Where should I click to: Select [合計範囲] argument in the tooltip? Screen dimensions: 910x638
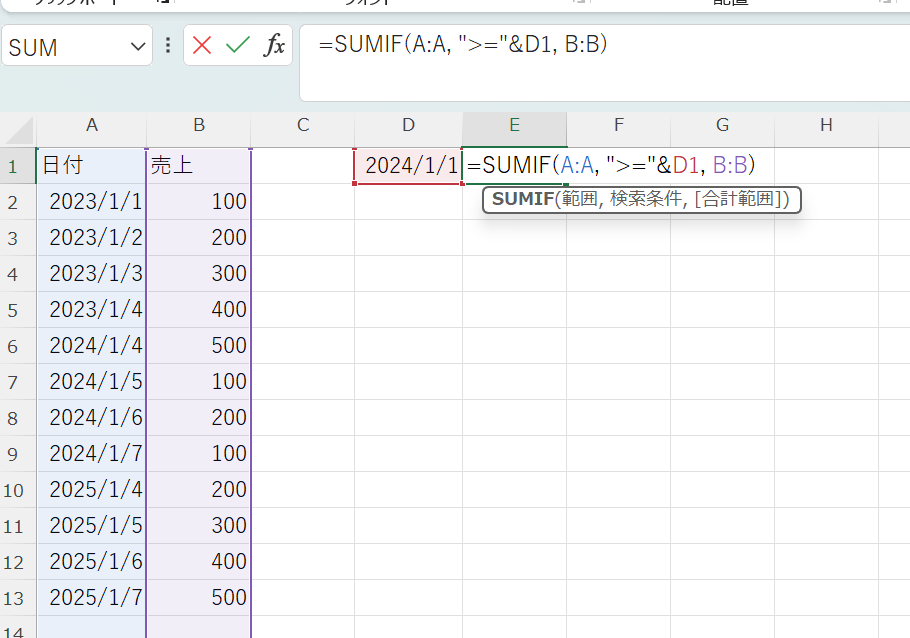pyautogui.click(x=741, y=199)
